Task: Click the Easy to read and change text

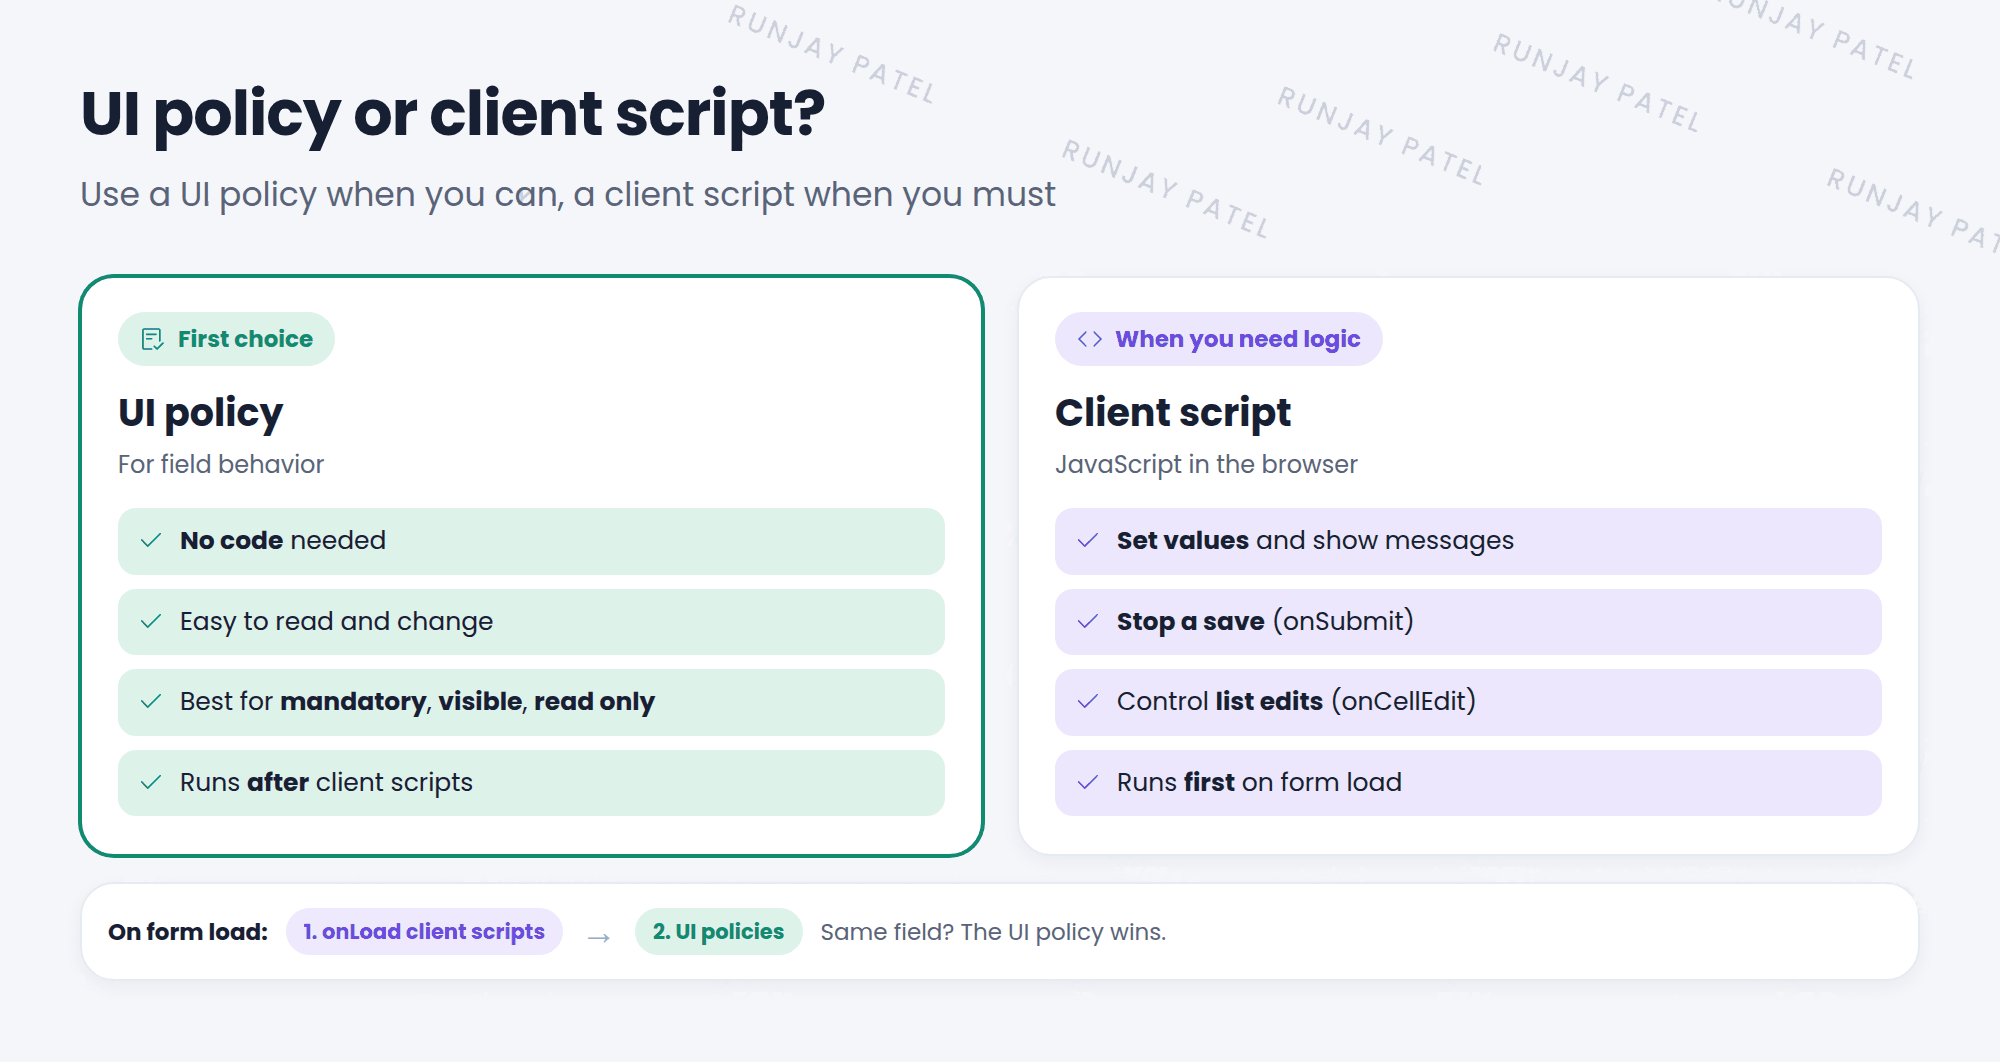Action: click(x=336, y=621)
